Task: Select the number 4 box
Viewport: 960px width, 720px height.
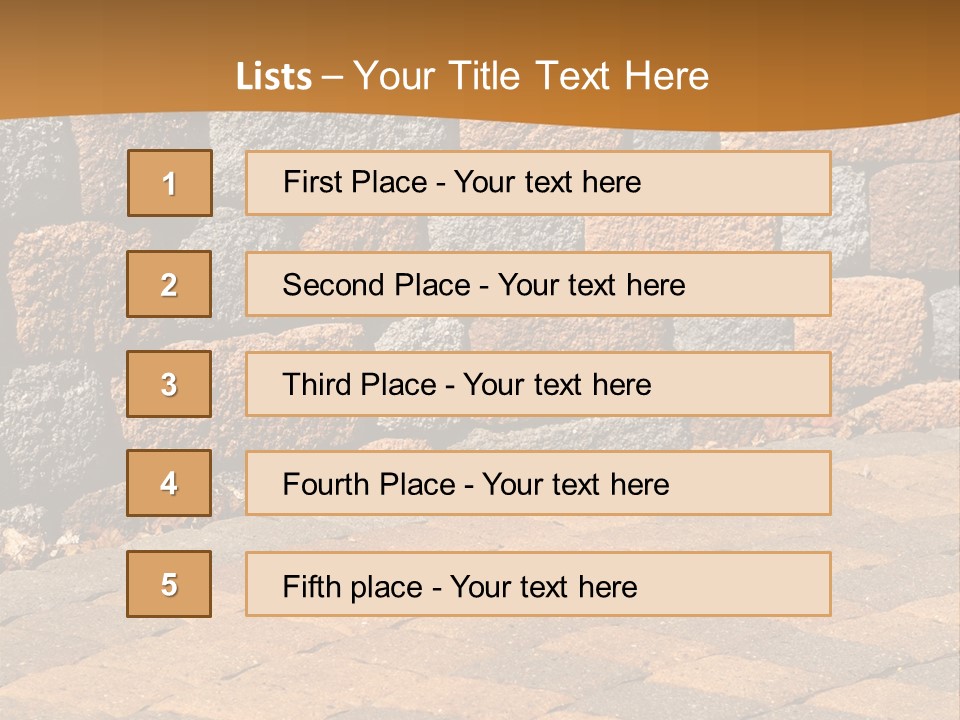Action: (x=169, y=483)
